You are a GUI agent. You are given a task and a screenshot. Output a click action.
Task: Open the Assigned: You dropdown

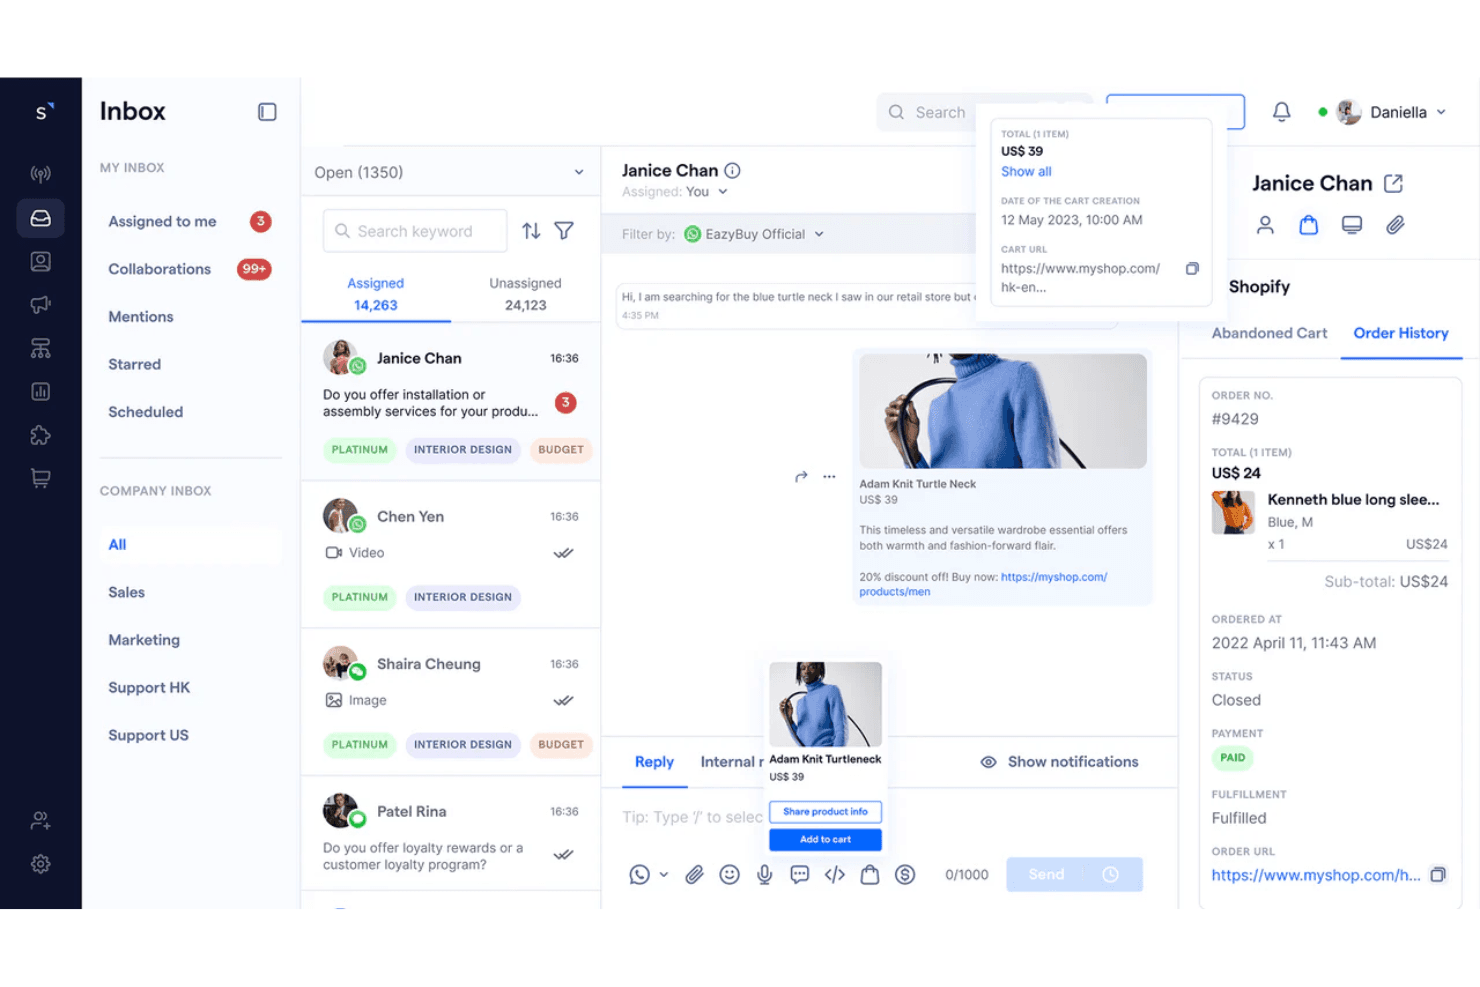point(675,192)
